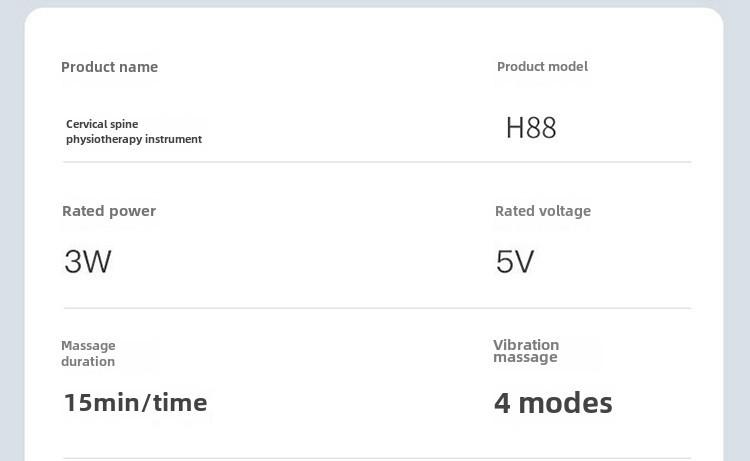Click the Rated voltage heading
This screenshot has width=750, height=461.
click(543, 211)
